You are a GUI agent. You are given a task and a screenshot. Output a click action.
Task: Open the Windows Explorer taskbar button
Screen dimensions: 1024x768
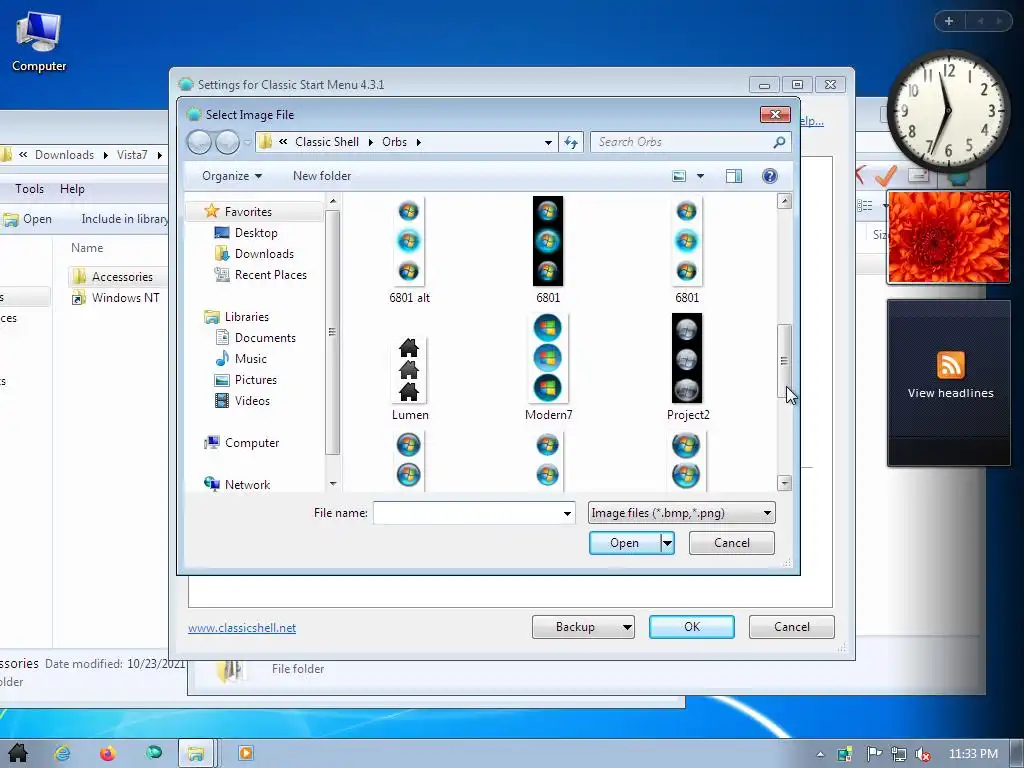pyautogui.click(x=195, y=753)
